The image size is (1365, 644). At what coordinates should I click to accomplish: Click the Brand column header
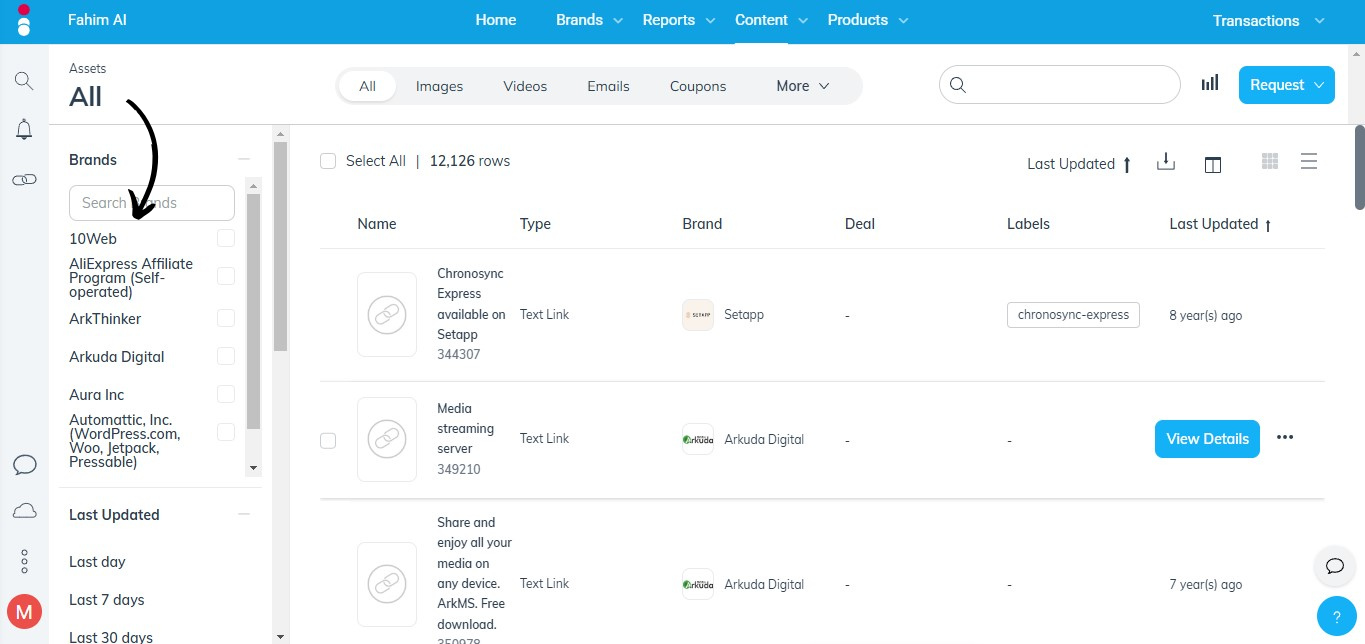pos(702,224)
